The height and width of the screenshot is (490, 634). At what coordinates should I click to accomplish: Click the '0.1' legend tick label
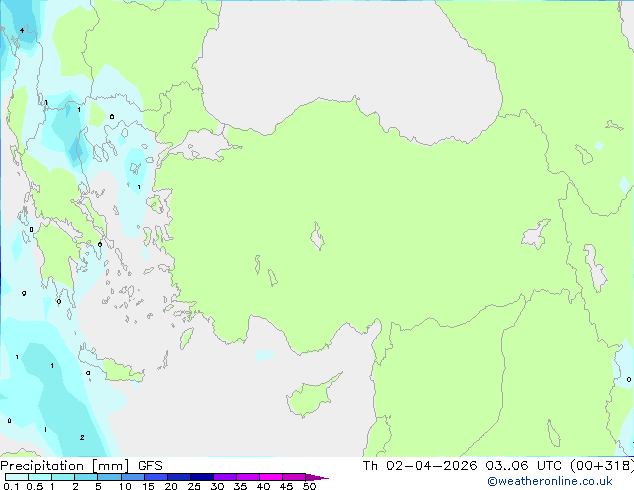coord(11,486)
